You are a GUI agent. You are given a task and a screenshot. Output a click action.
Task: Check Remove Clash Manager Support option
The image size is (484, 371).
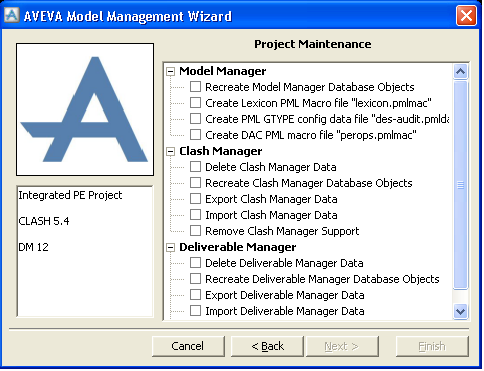195,231
